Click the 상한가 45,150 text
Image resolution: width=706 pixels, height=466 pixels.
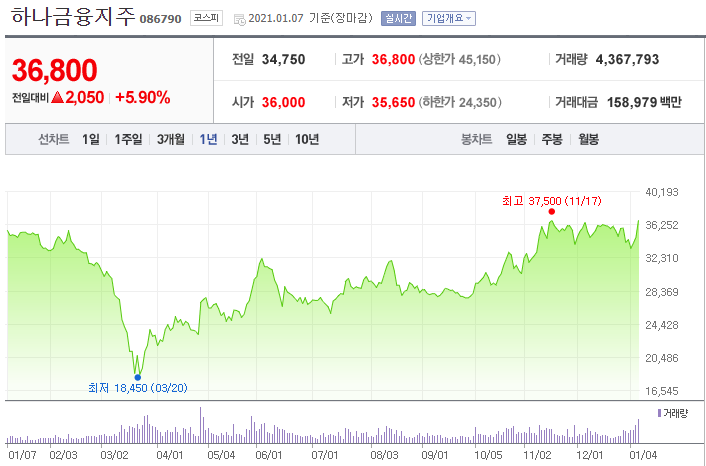[x=460, y=59]
